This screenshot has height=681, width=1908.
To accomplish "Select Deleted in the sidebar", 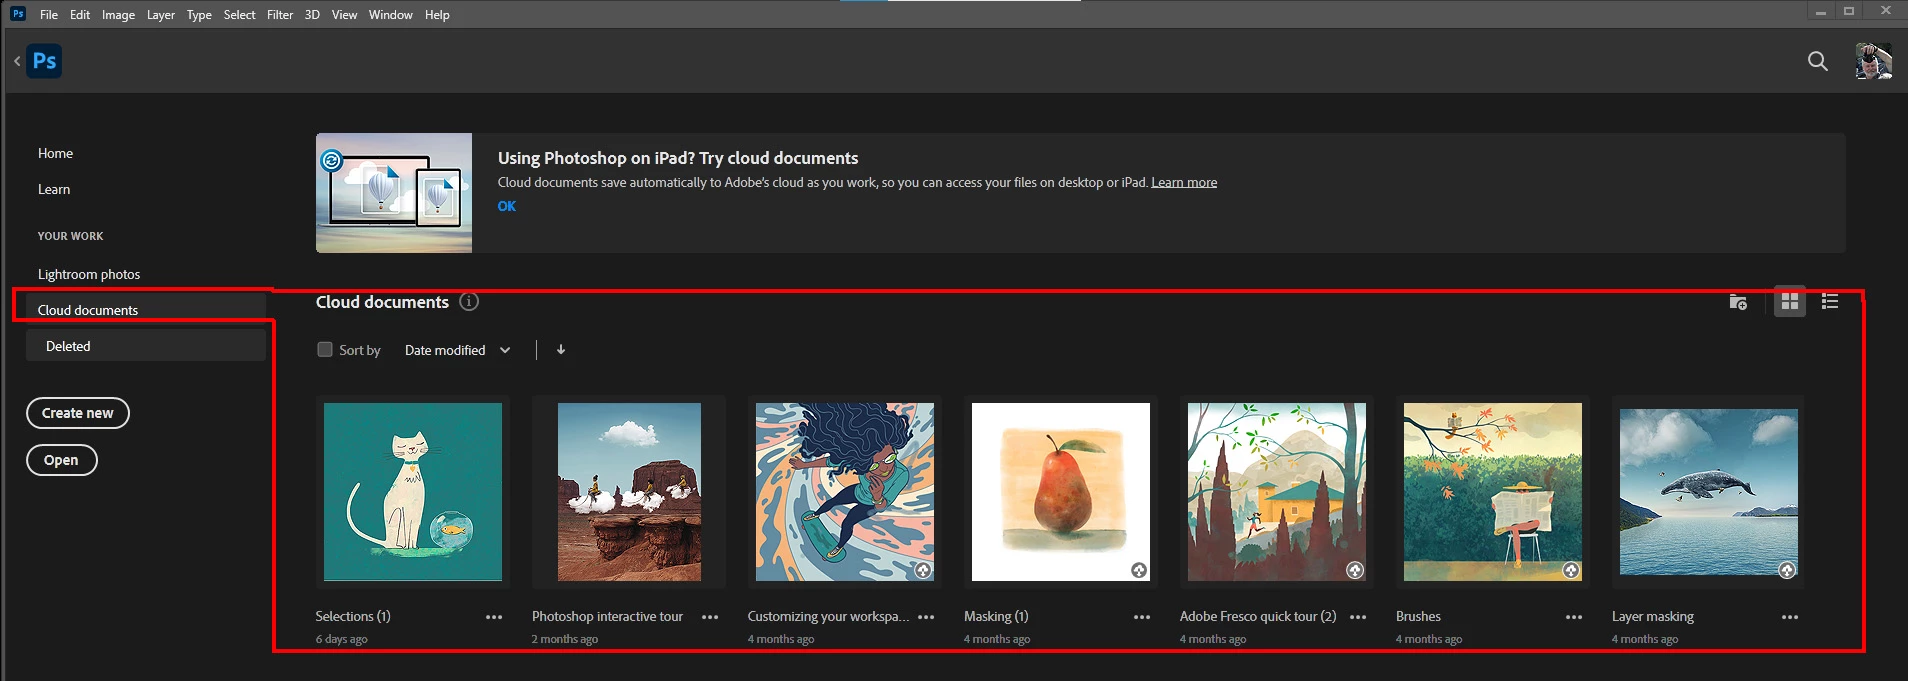I will [146, 346].
